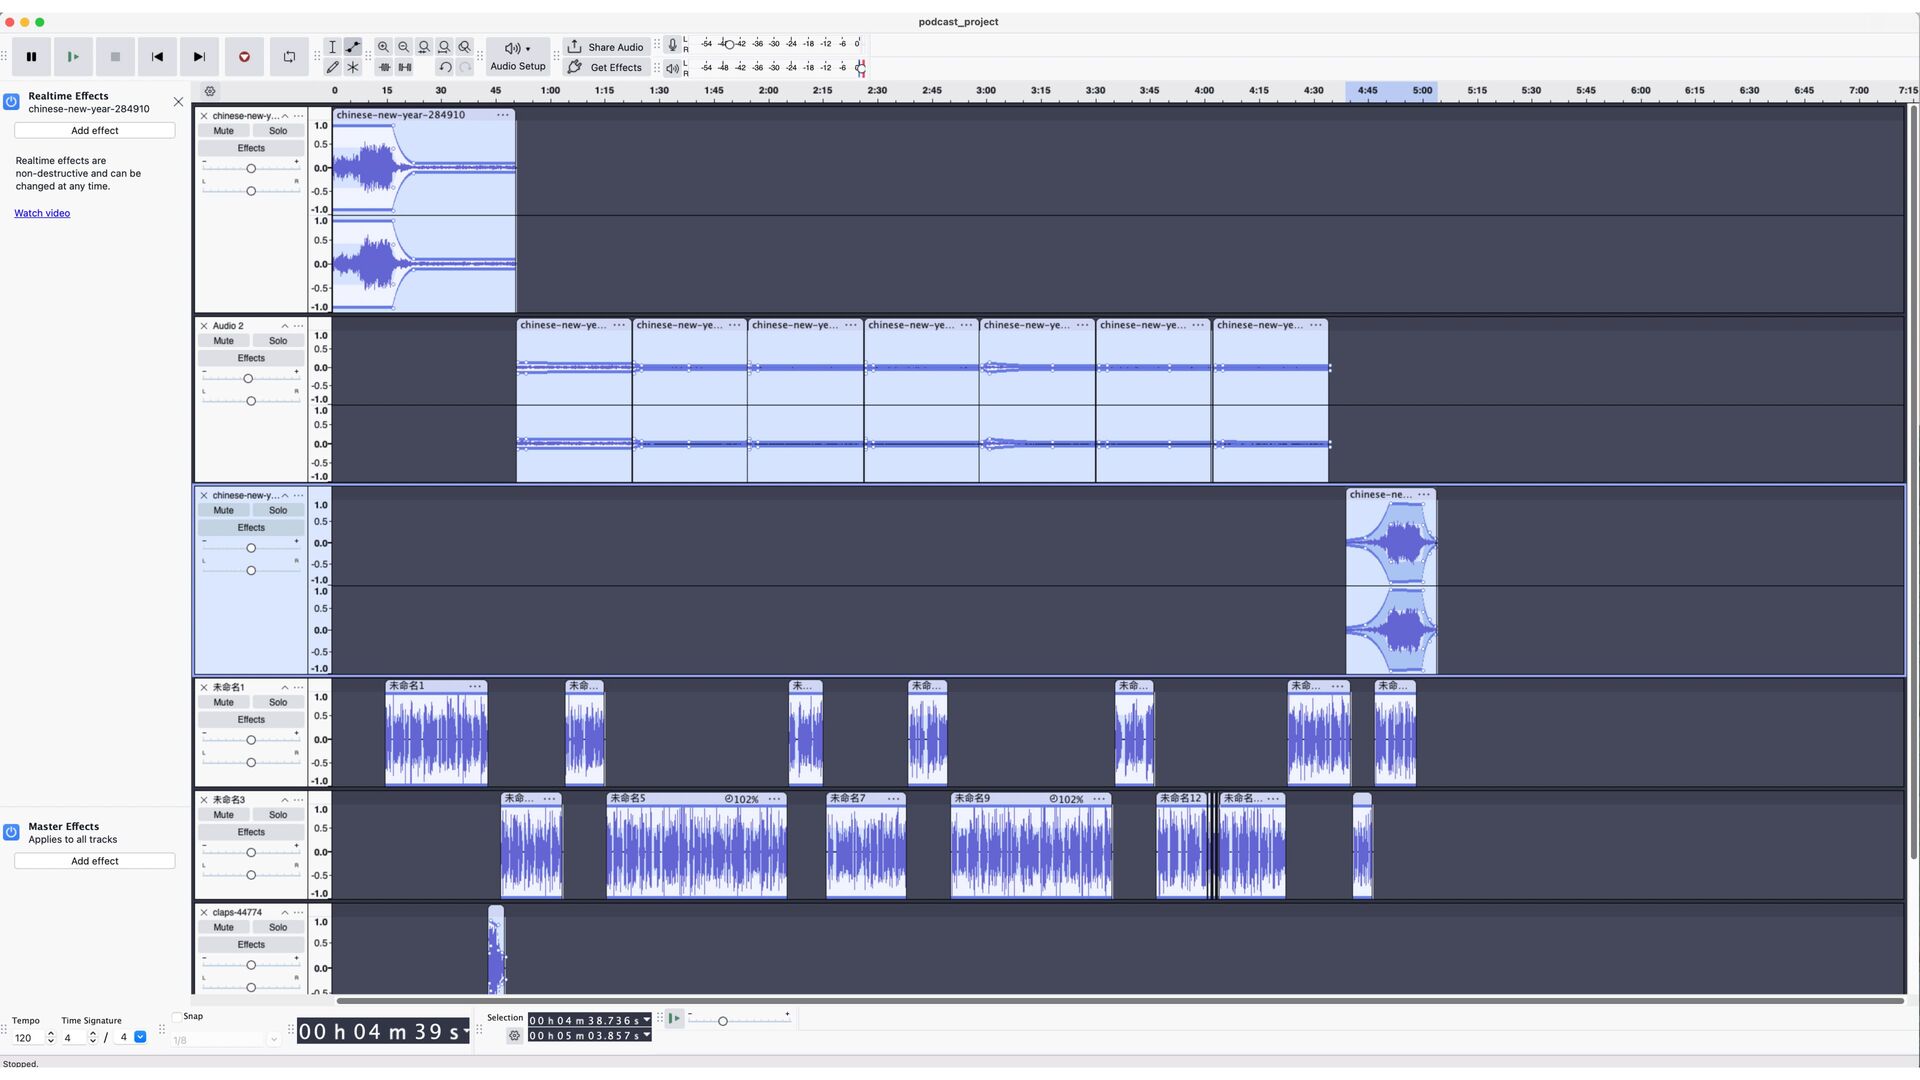Click the Zoom In magnifier
The image size is (1920, 1080).
pos(383,47)
